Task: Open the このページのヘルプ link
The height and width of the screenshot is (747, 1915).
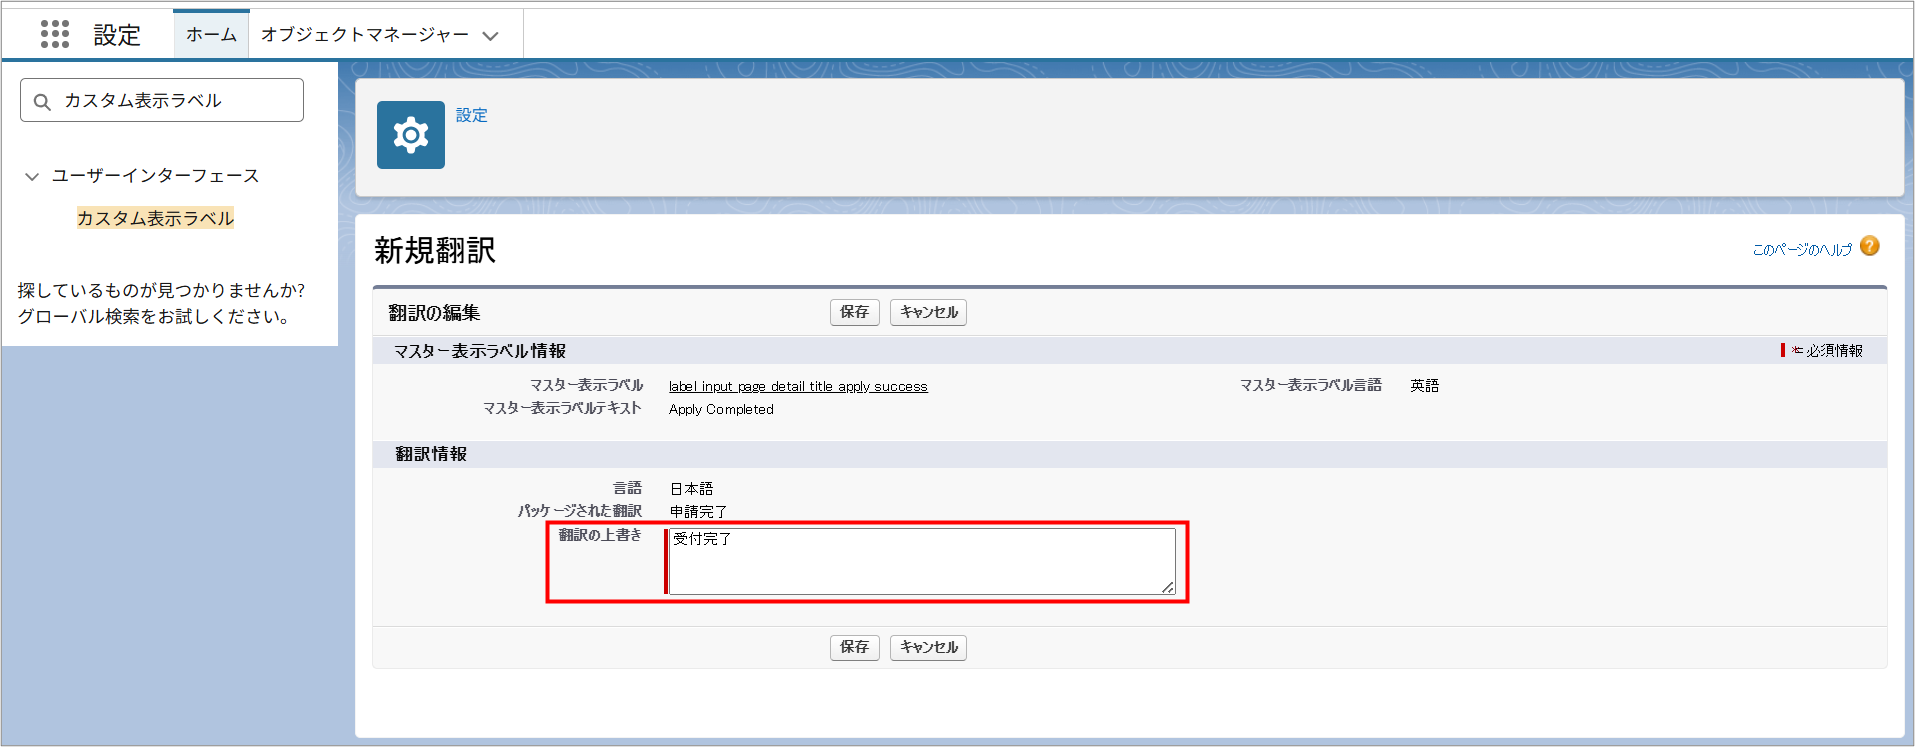Action: pyautogui.click(x=1801, y=249)
